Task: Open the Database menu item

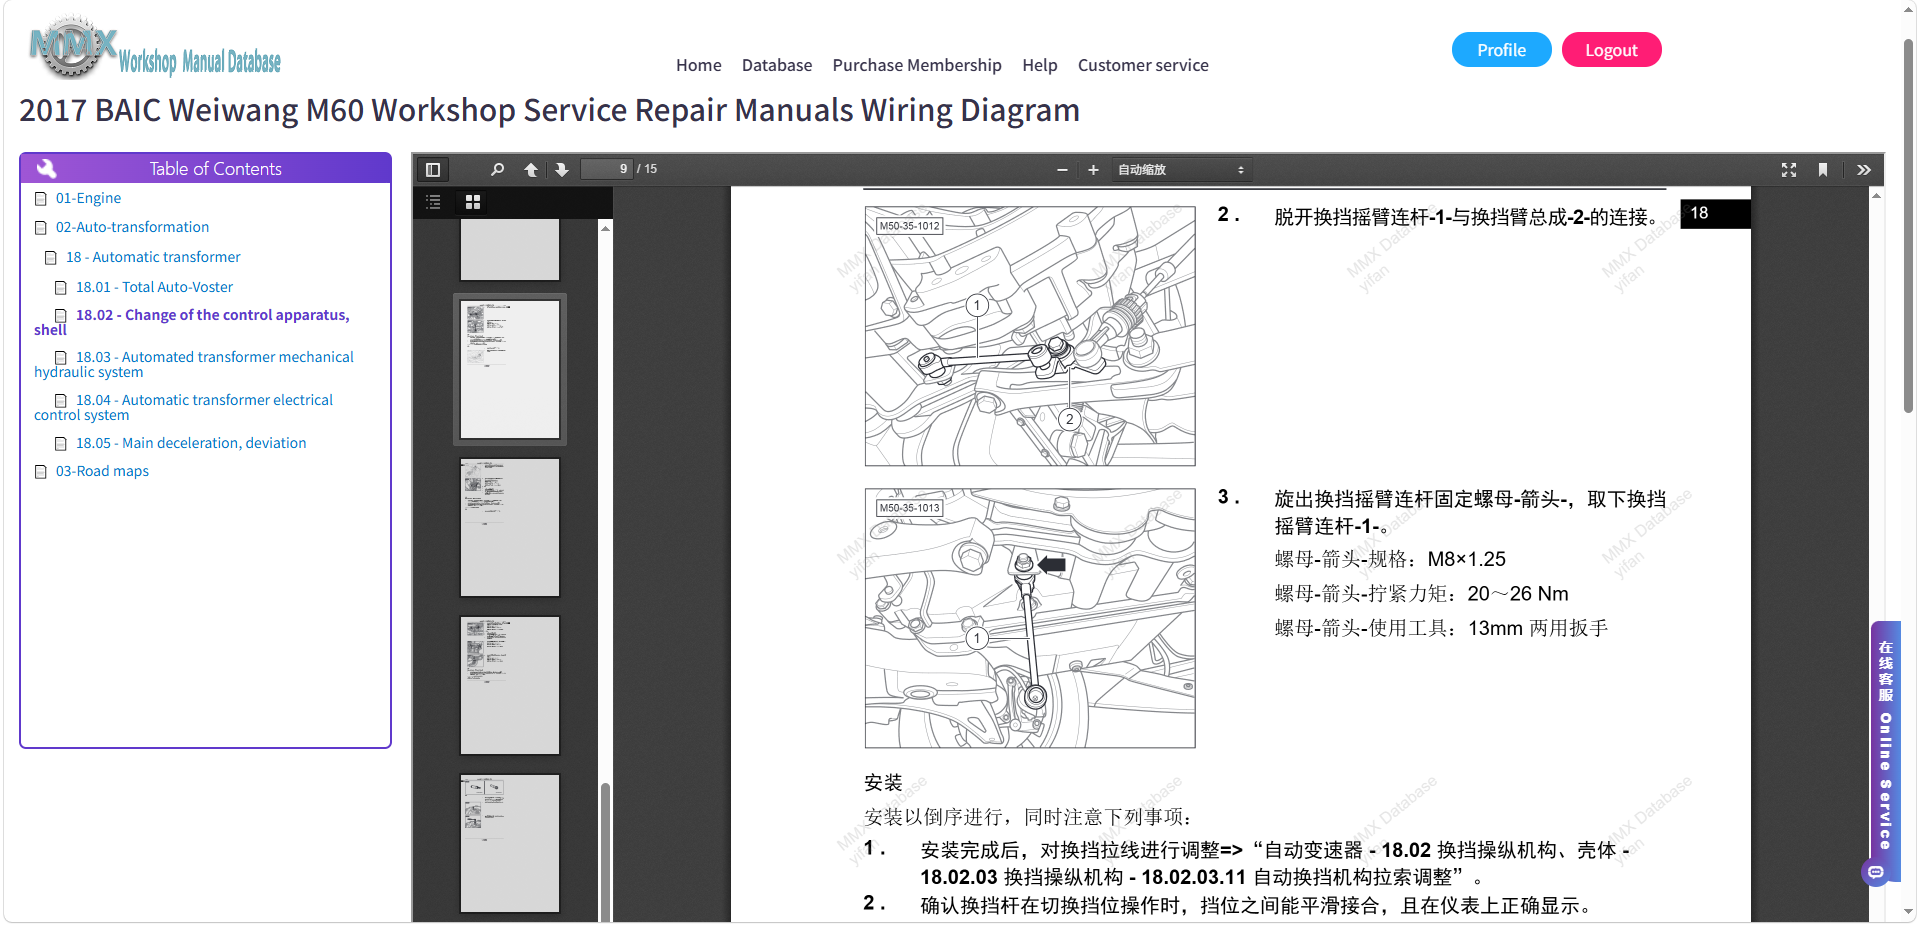Action: tap(777, 65)
